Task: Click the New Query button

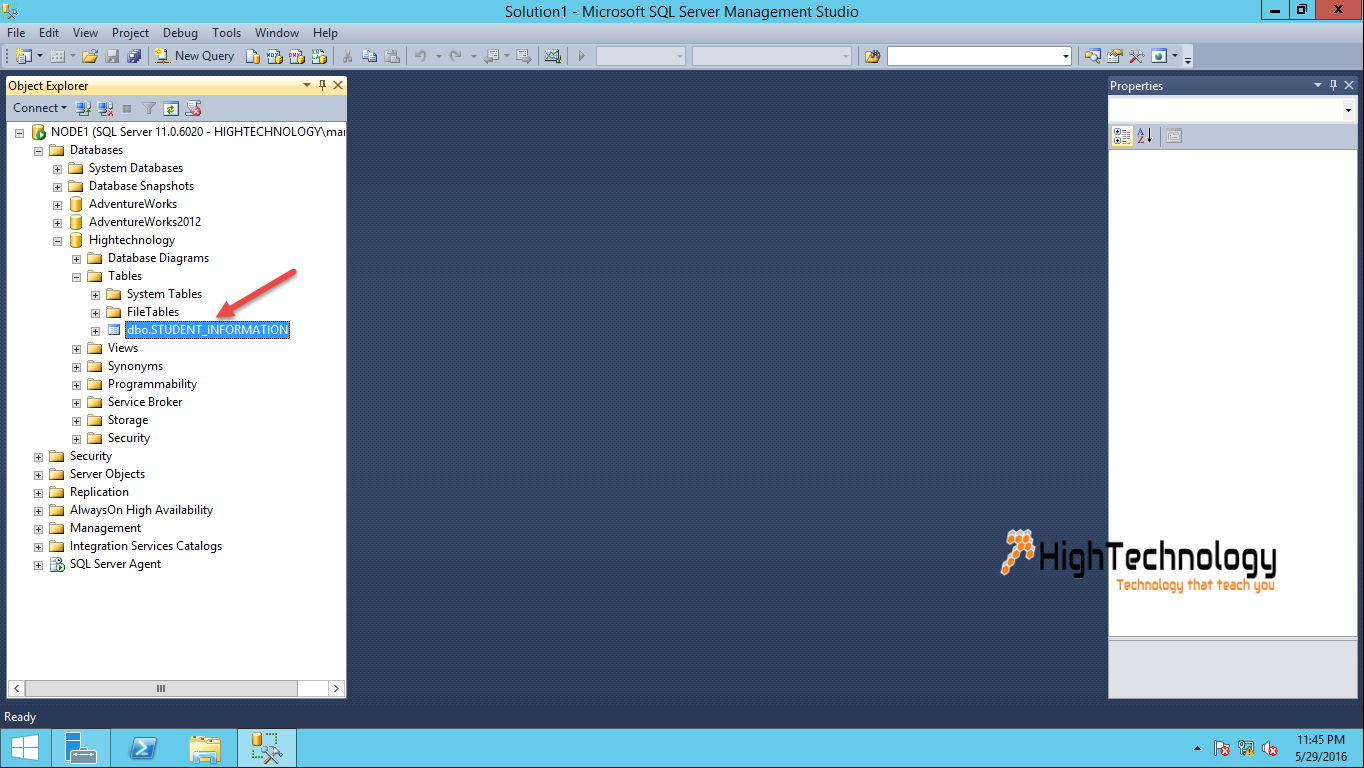Action: pos(194,56)
